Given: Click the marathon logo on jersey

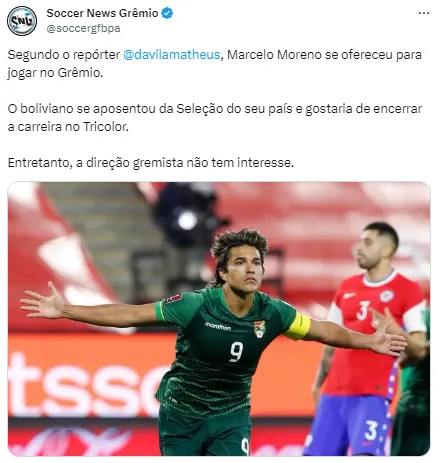Looking at the screenshot, I should pyautogui.click(x=218, y=326).
